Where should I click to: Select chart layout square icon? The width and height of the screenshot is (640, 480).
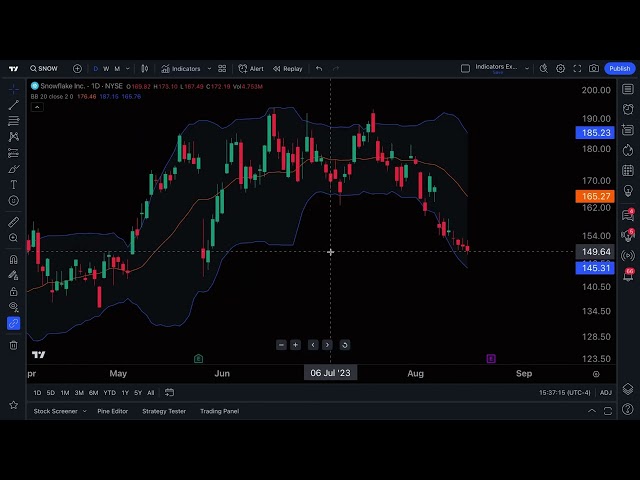click(x=465, y=69)
